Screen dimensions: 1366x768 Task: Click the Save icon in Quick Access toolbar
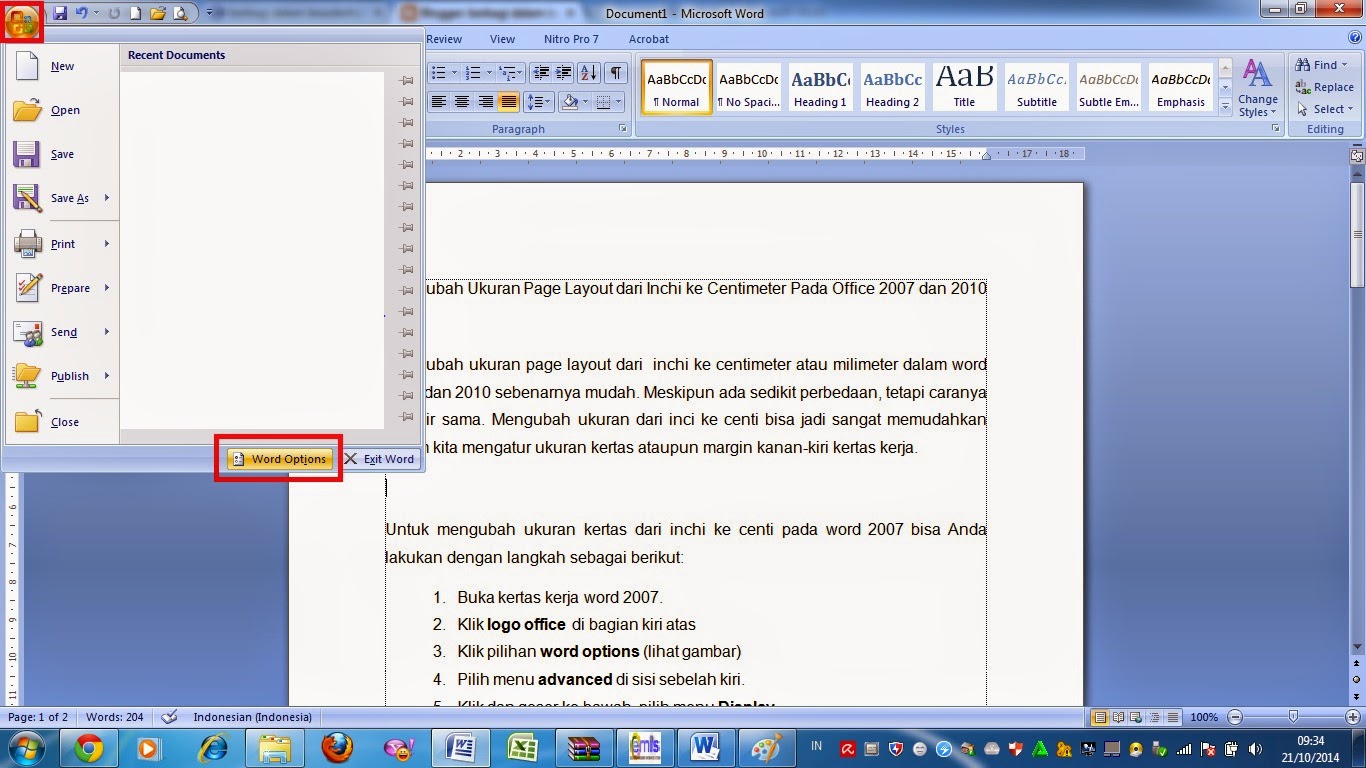[x=60, y=13]
